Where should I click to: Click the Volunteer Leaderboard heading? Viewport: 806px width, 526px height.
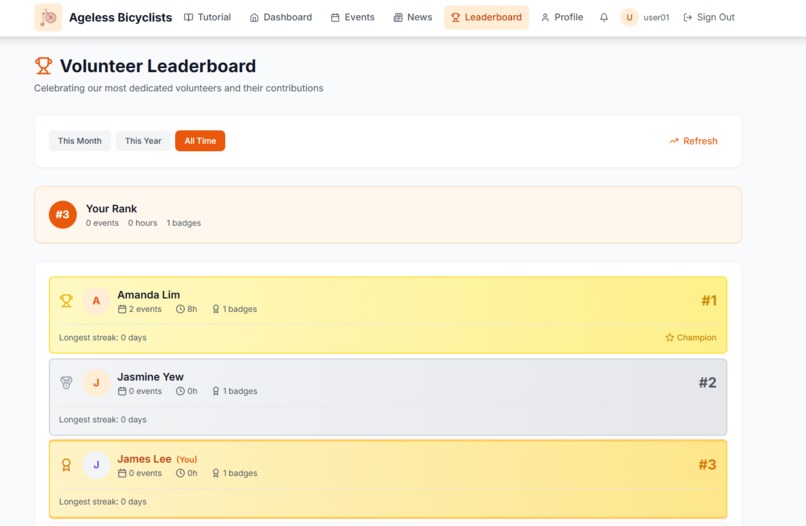[158, 66]
